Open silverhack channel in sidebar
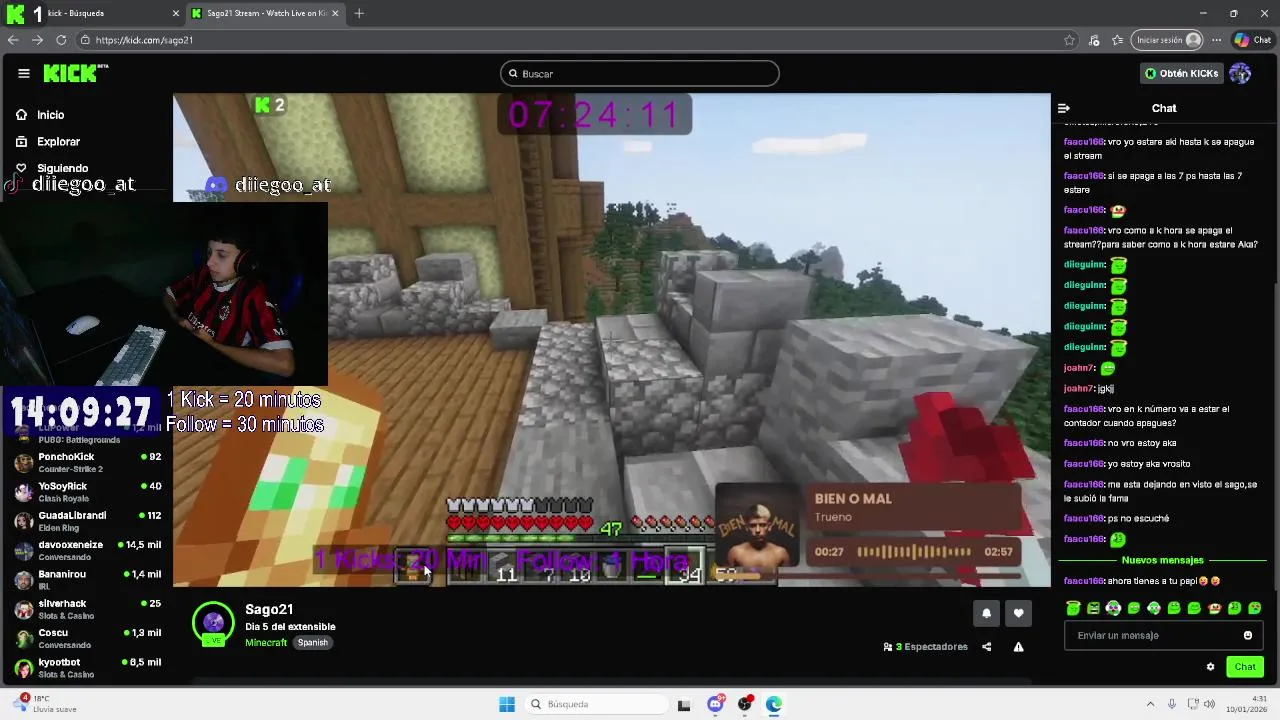Image resolution: width=1280 pixels, height=720 pixels. [x=87, y=608]
